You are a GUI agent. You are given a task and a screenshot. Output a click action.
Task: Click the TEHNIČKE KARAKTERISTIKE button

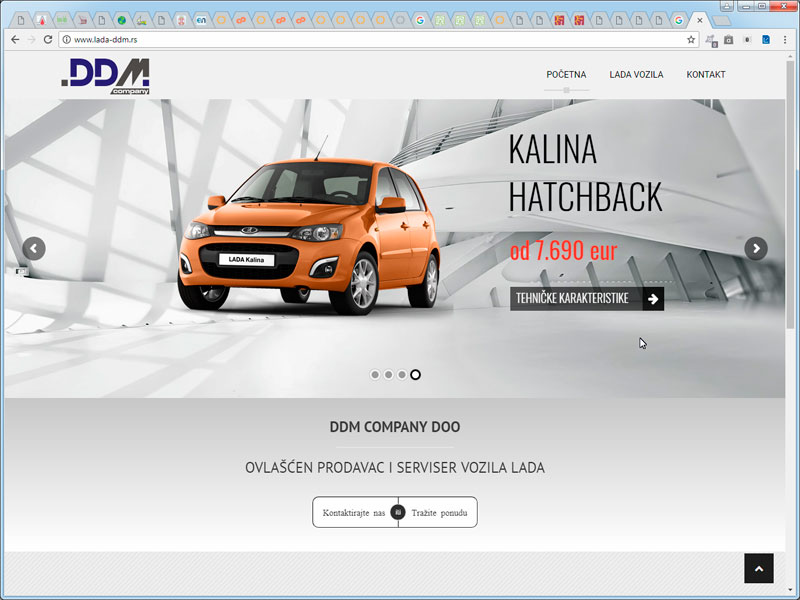pyautogui.click(x=586, y=298)
